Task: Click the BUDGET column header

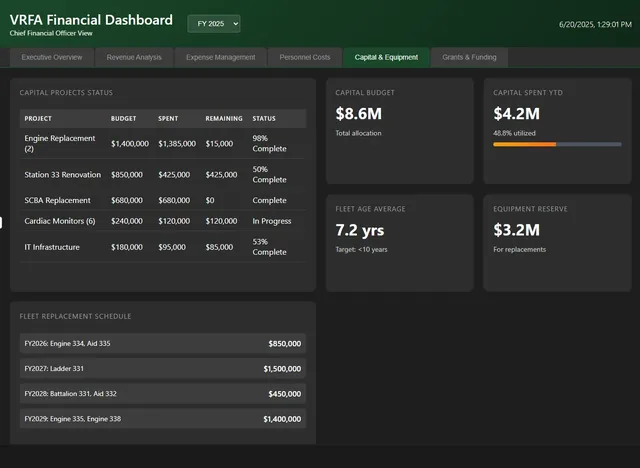Action: (123, 119)
